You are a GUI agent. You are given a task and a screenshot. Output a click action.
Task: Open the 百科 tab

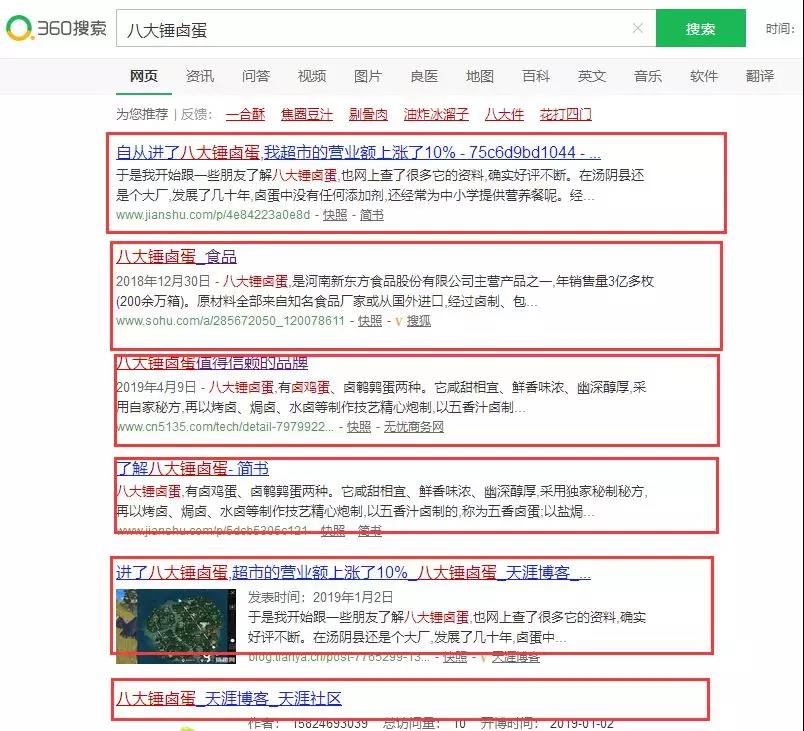coord(536,76)
